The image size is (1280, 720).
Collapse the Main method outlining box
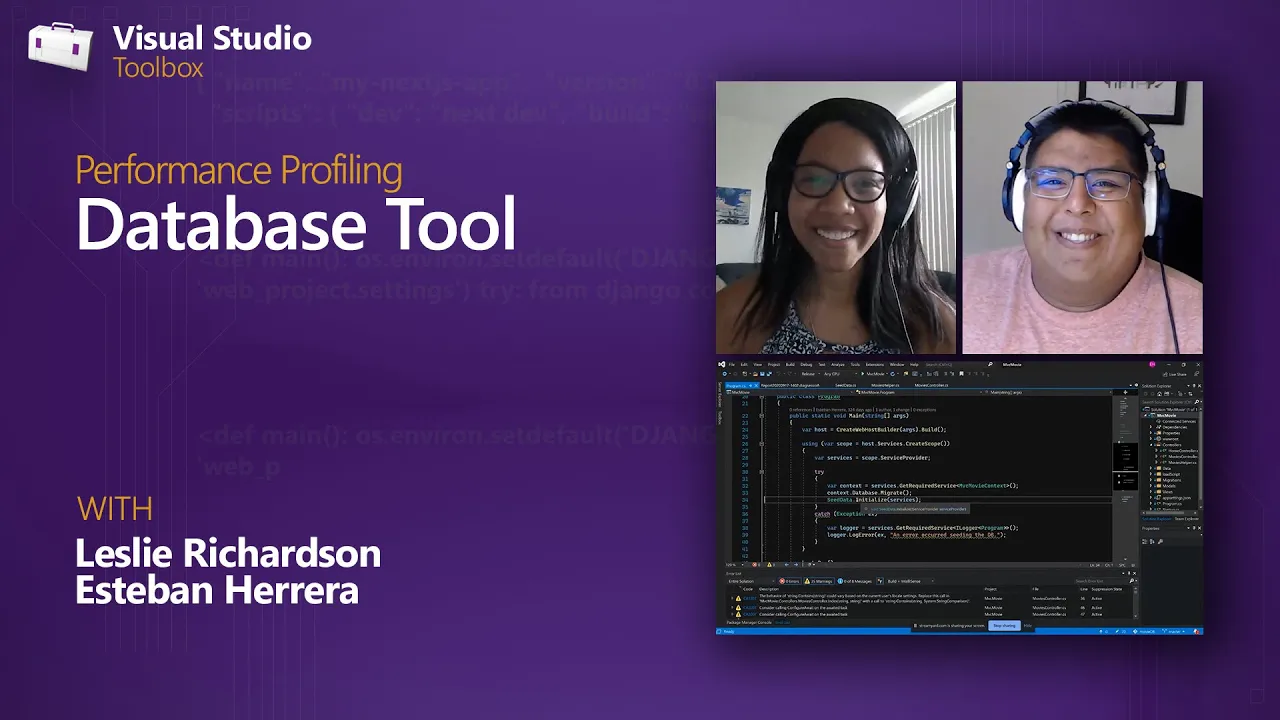(x=762, y=415)
